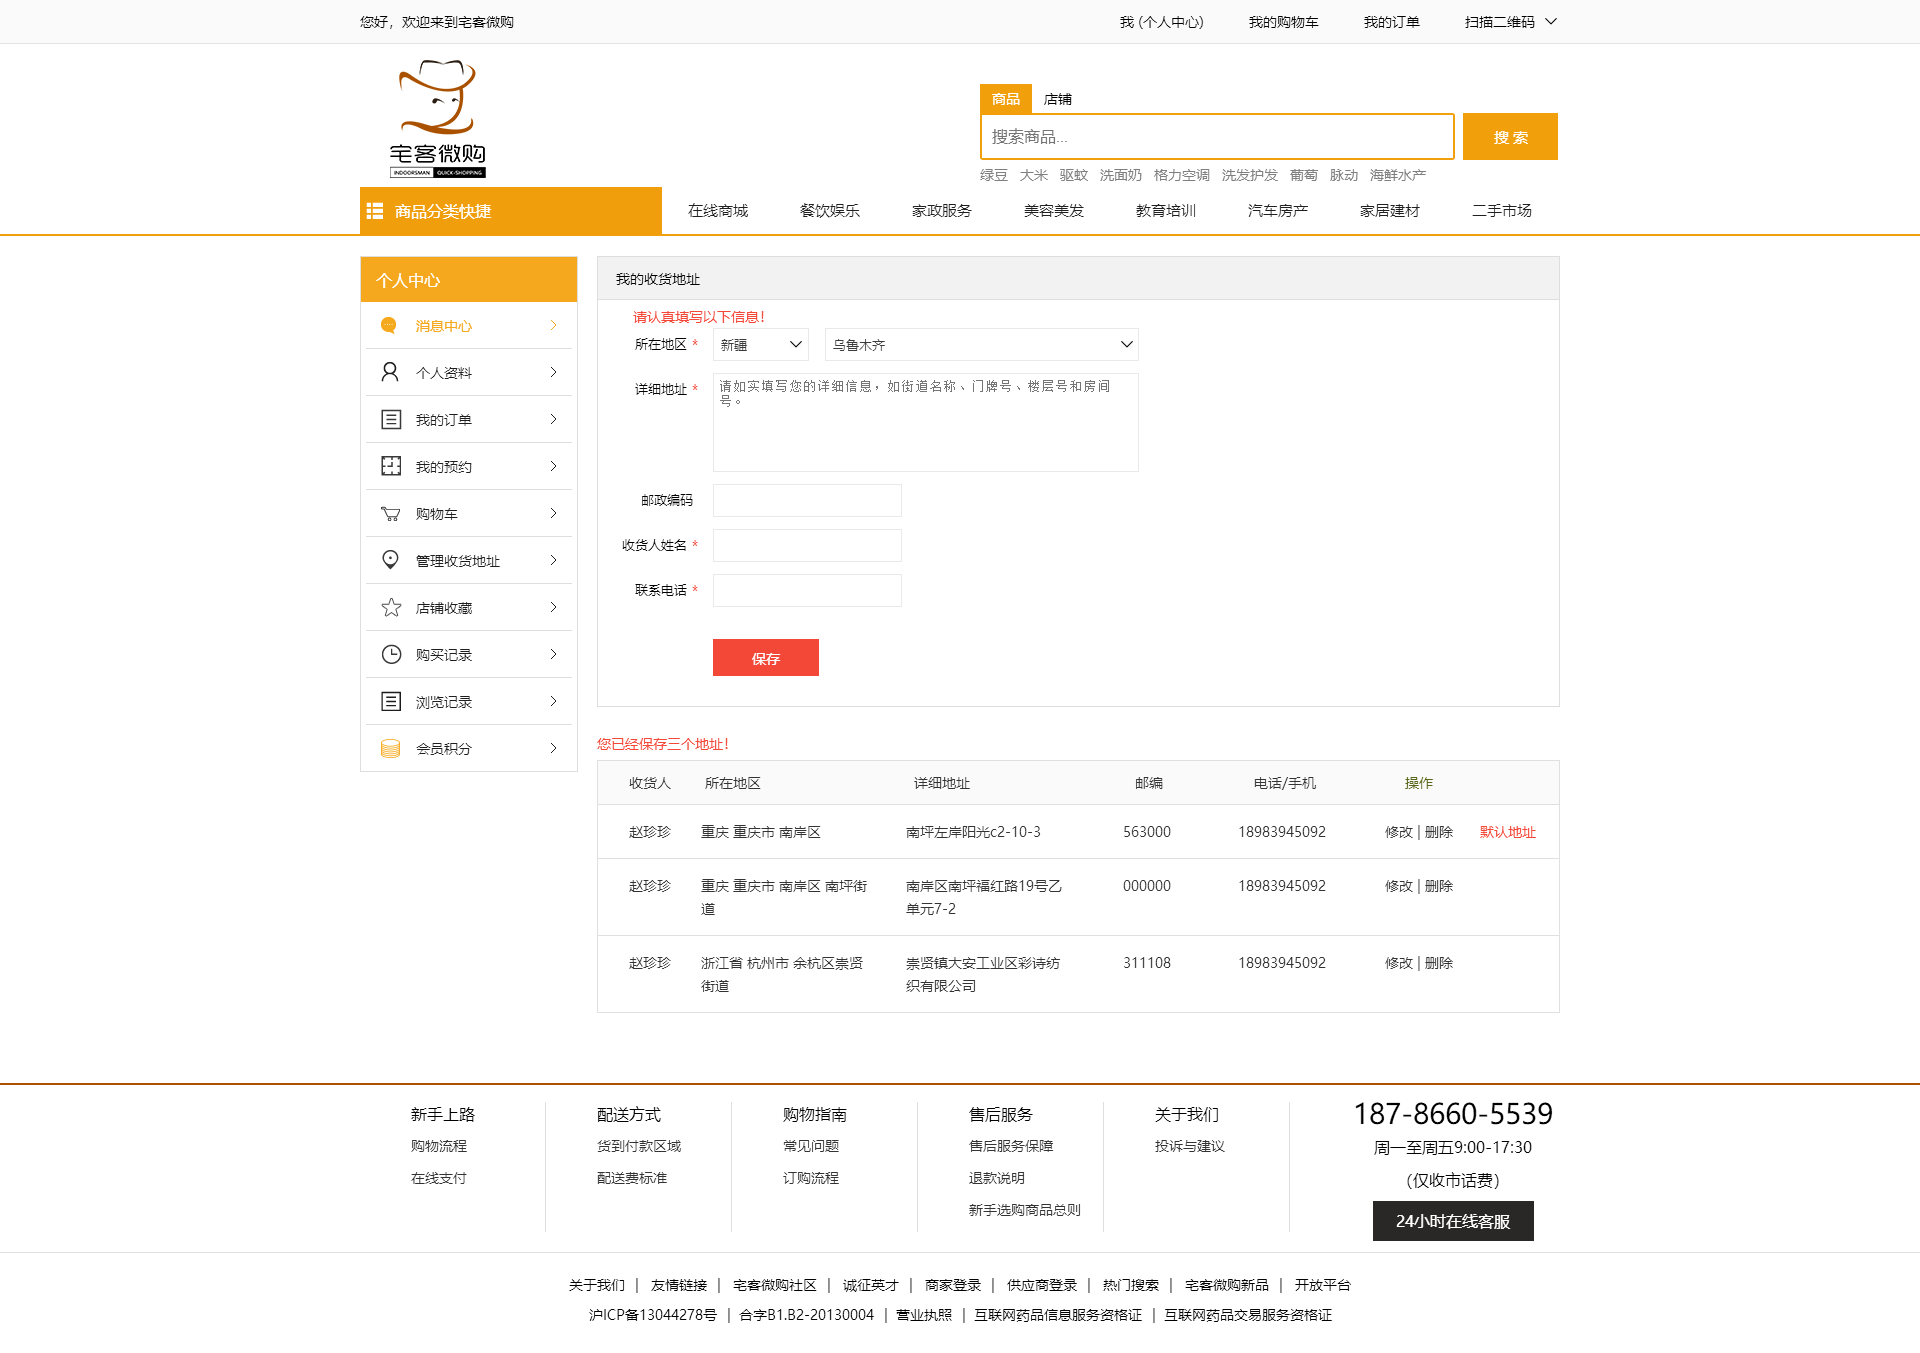Viewport: 1920px width, 1353px height.
Task: Click the member points coins icon
Action: (x=391, y=748)
